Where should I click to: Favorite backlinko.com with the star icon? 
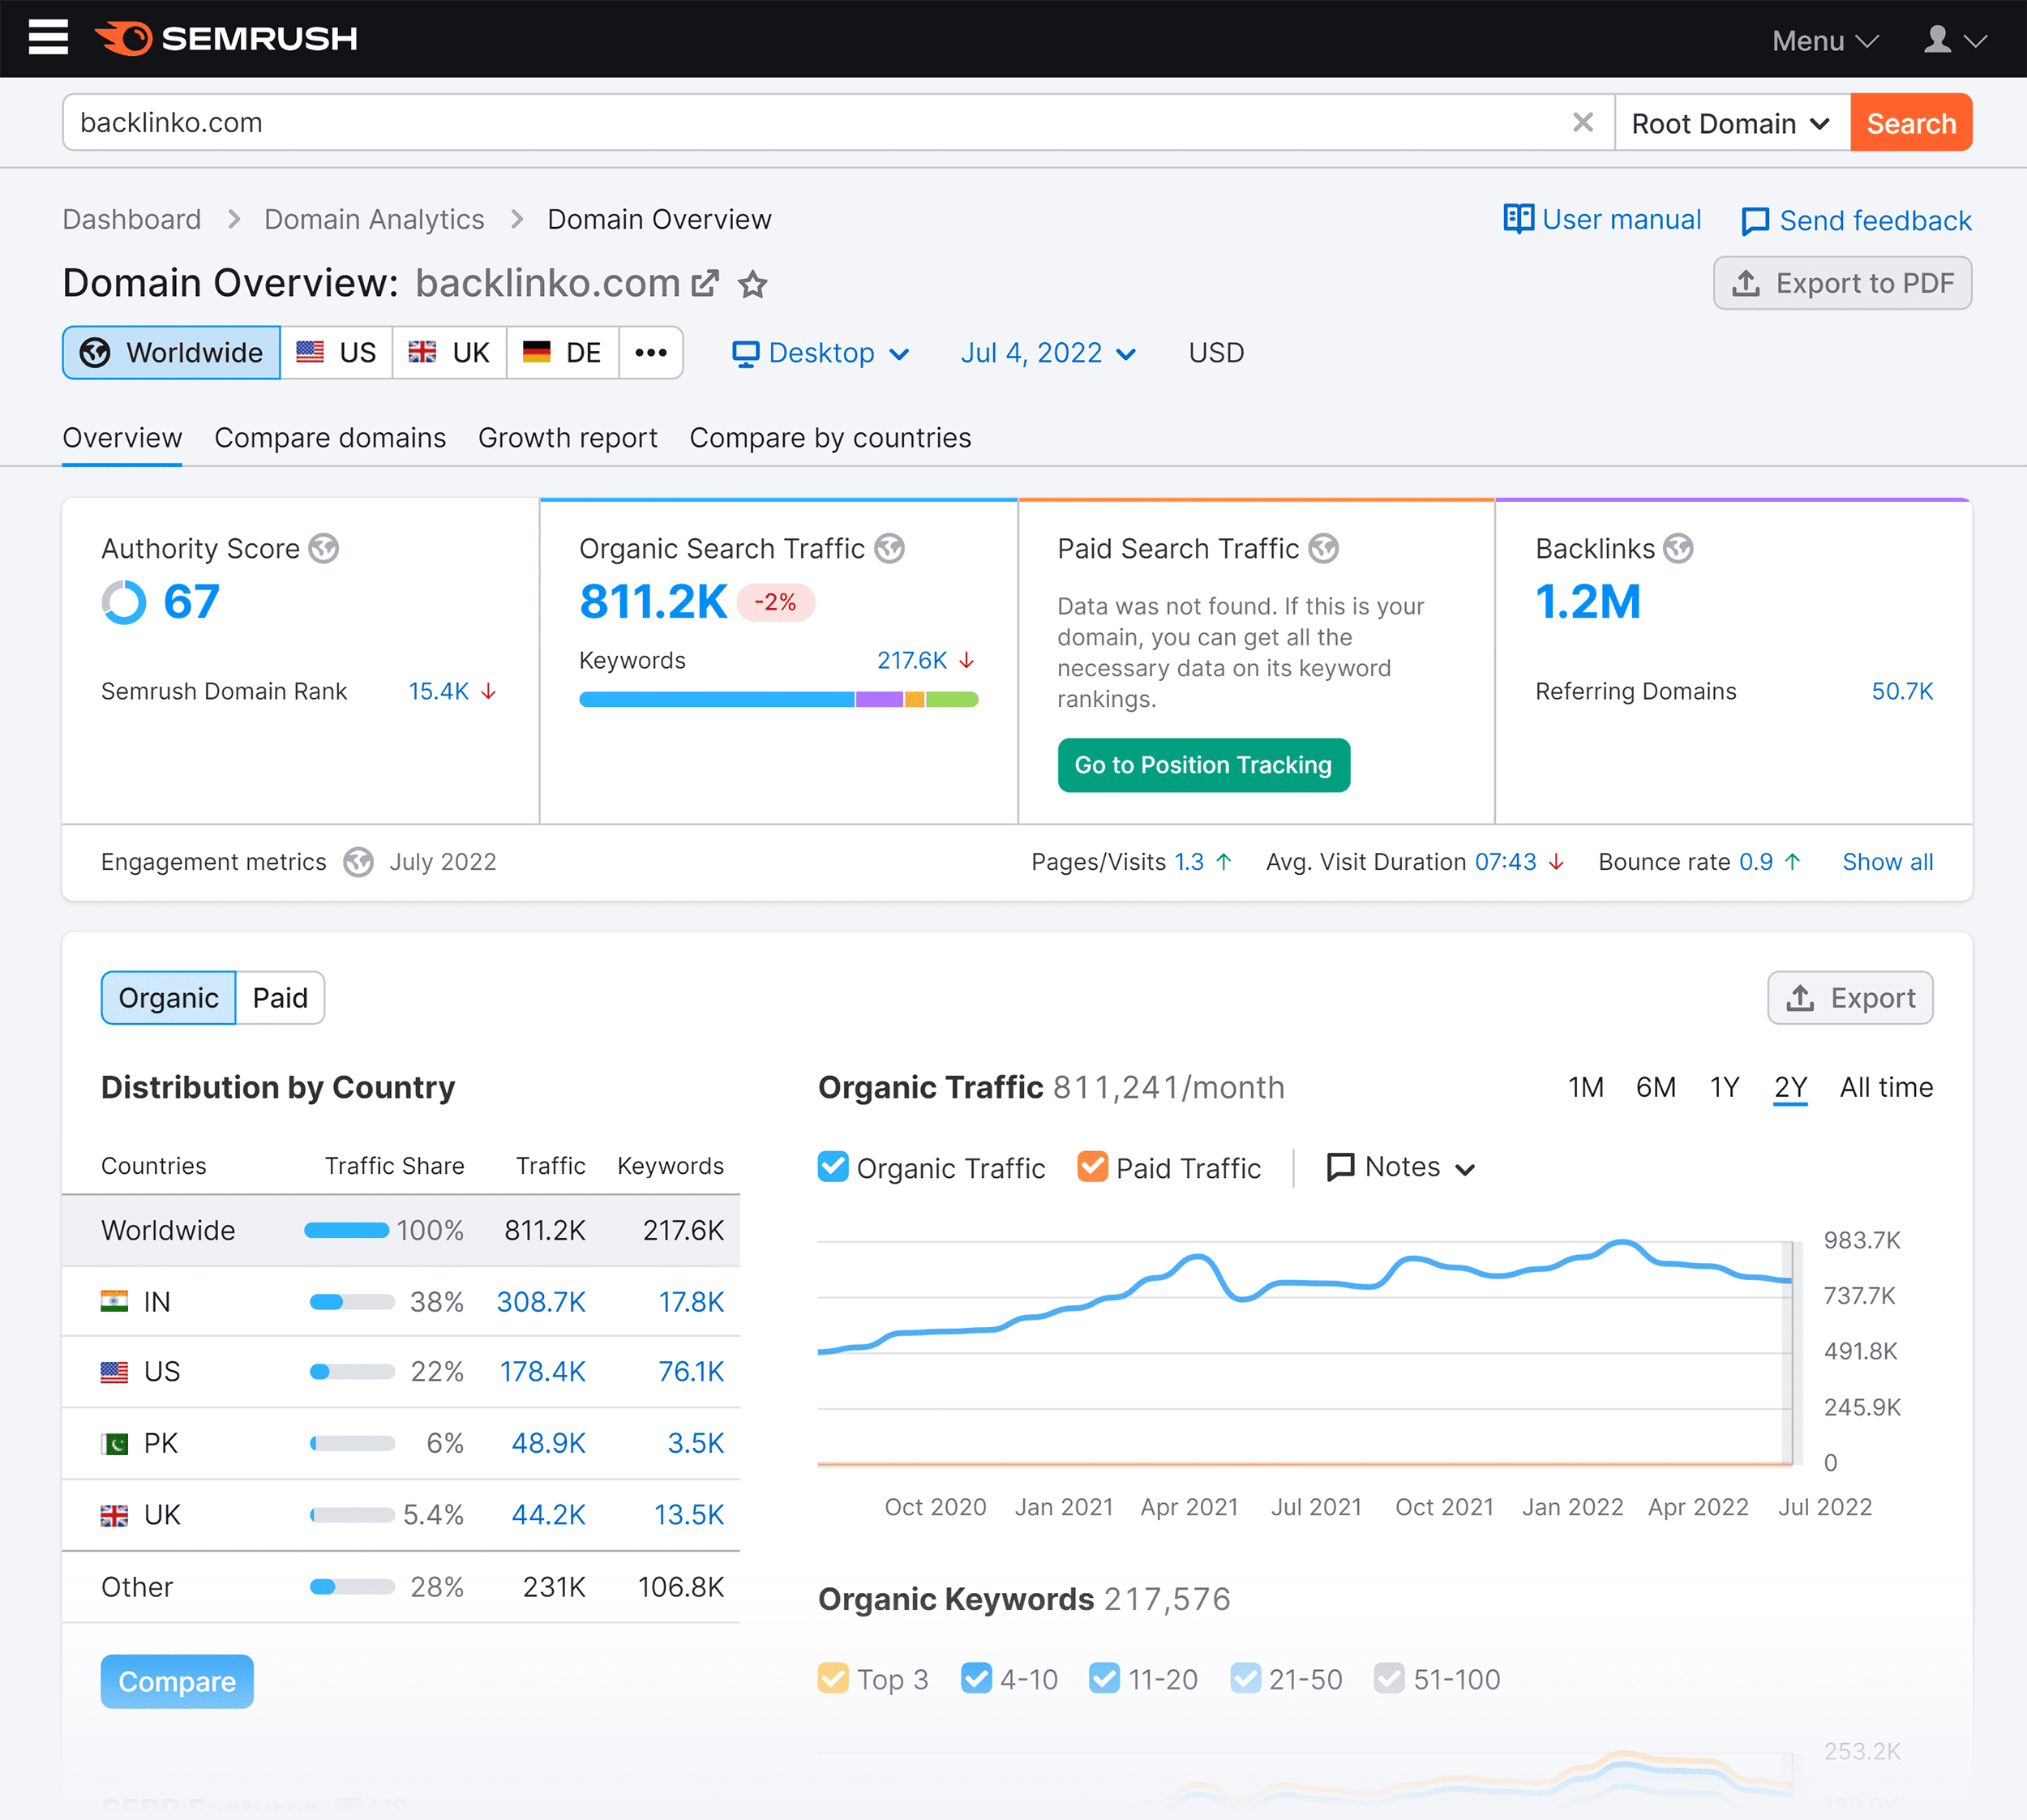pos(752,285)
